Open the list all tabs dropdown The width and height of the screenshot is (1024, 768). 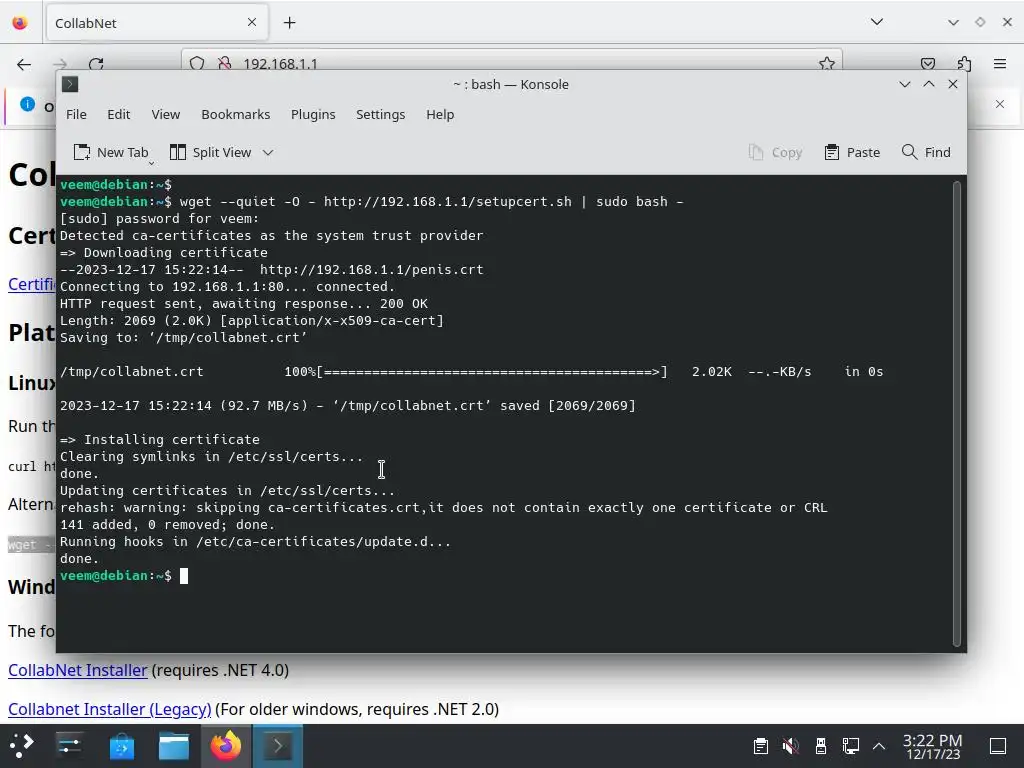[877, 22]
